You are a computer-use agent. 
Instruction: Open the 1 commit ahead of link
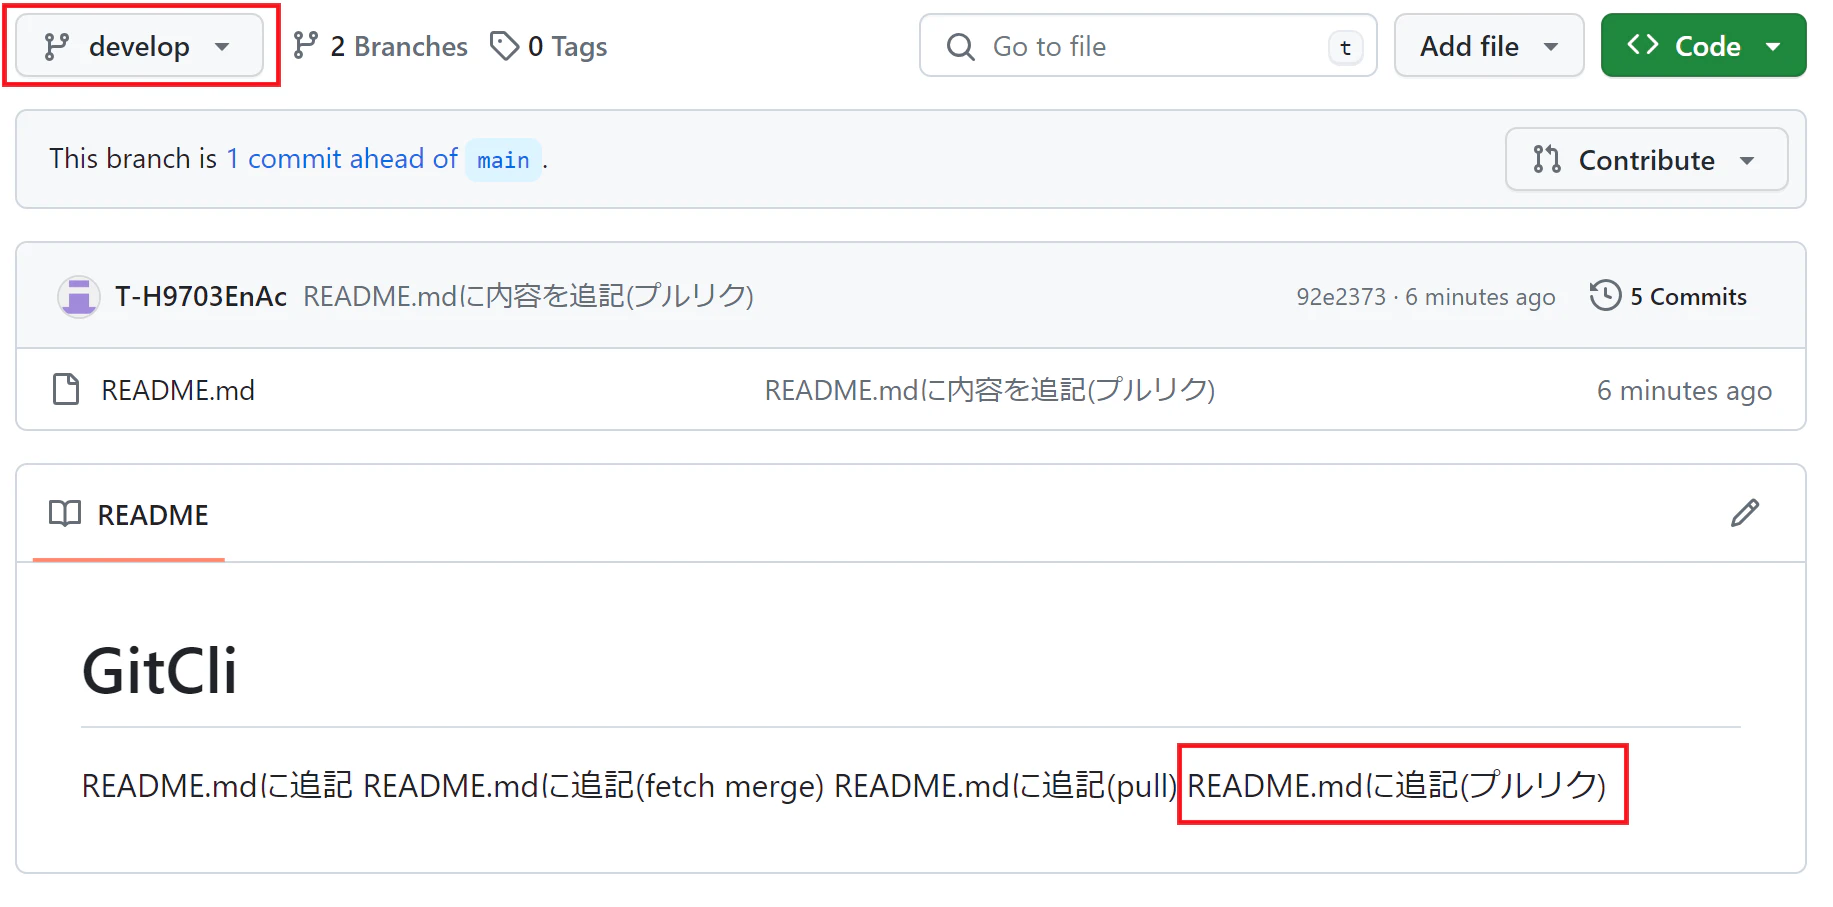tap(342, 159)
